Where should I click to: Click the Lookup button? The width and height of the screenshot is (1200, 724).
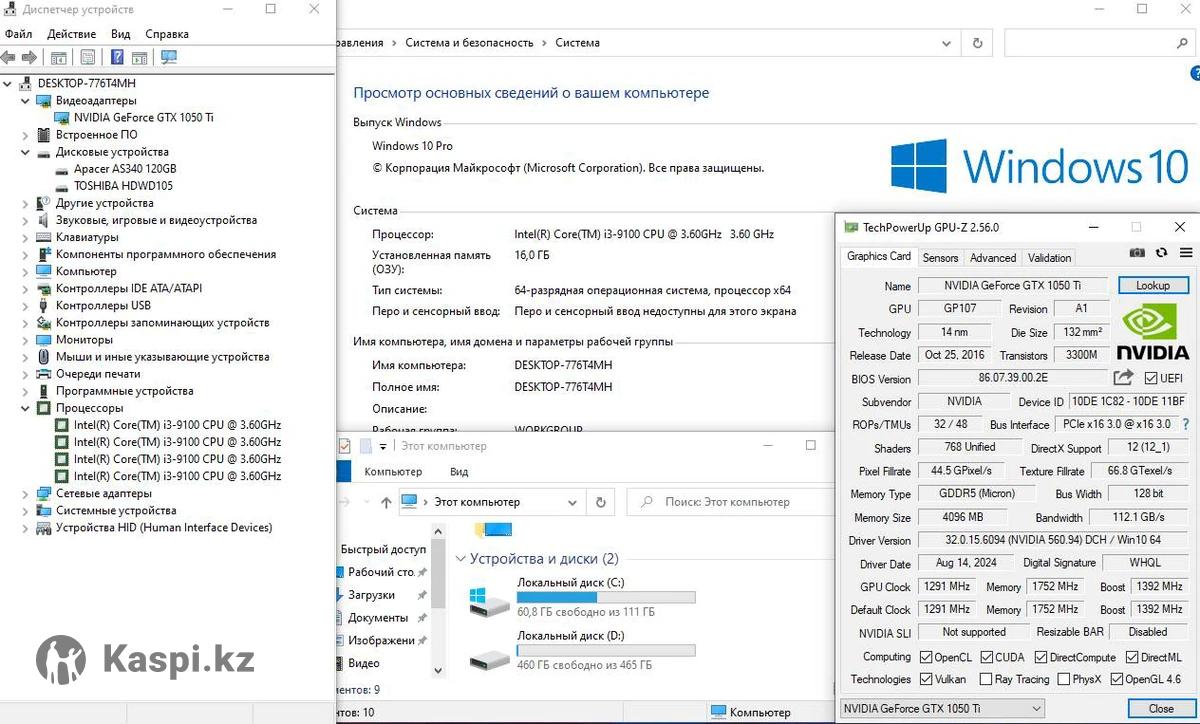pos(1152,285)
